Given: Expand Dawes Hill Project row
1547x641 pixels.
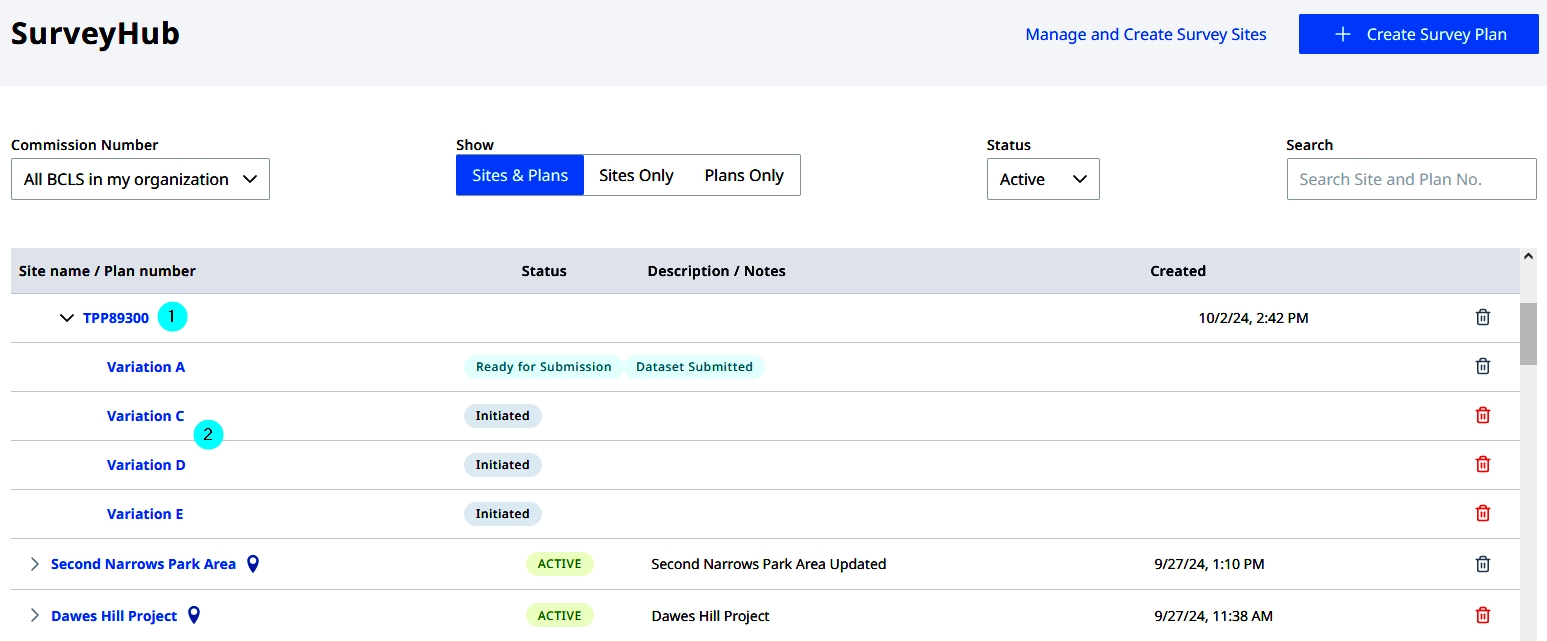Looking at the screenshot, I should (x=35, y=615).
